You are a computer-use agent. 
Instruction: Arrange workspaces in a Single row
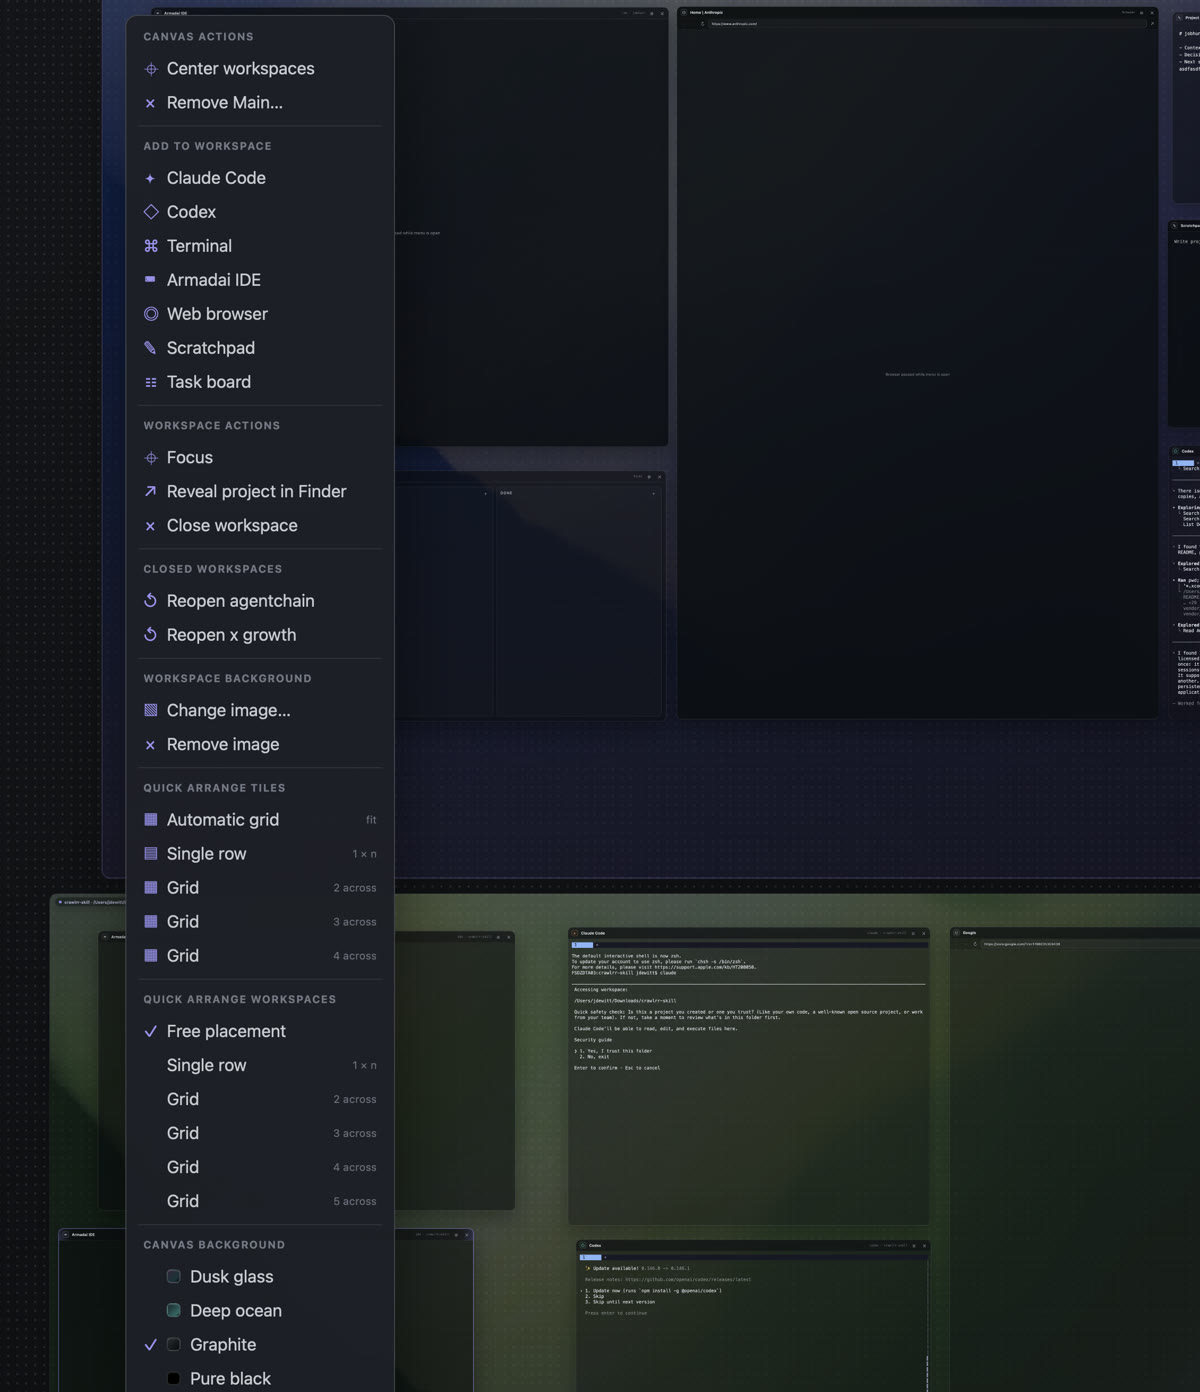pos(260,1065)
